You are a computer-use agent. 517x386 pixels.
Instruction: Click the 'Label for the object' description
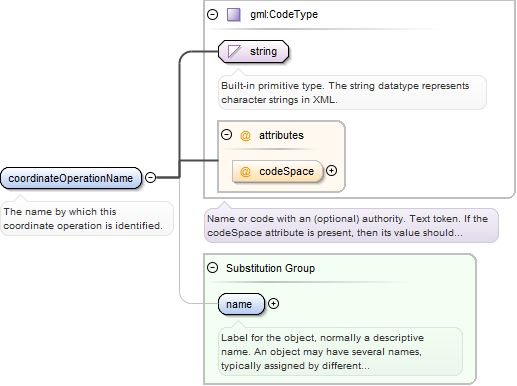340,352
